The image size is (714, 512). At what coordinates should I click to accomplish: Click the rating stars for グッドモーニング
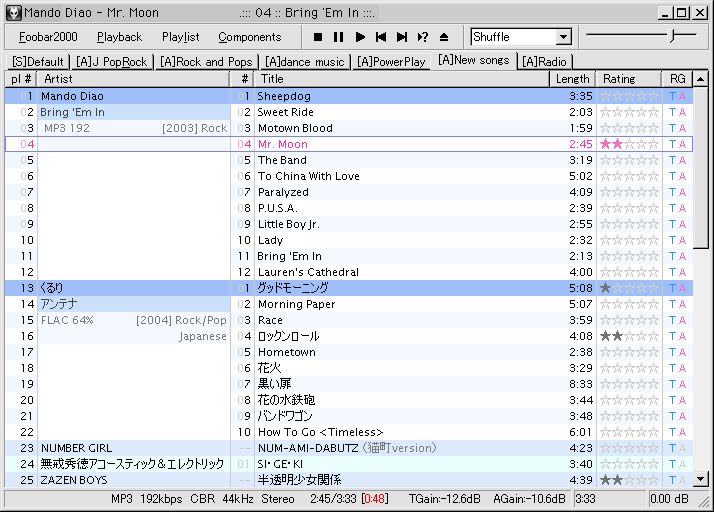point(629,288)
